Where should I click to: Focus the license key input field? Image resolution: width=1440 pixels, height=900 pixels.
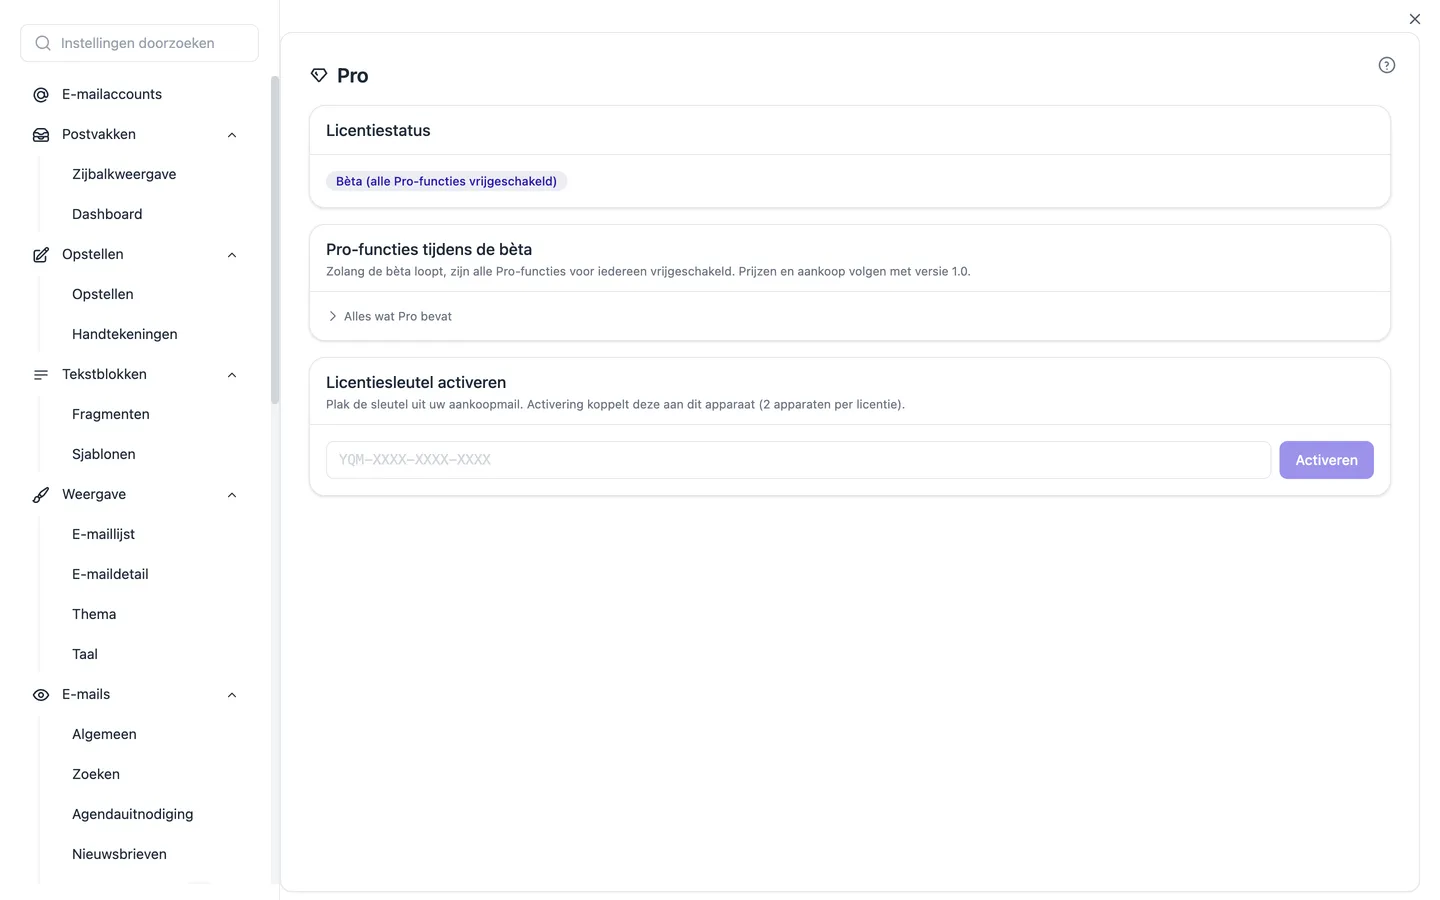[x=798, y=460]
